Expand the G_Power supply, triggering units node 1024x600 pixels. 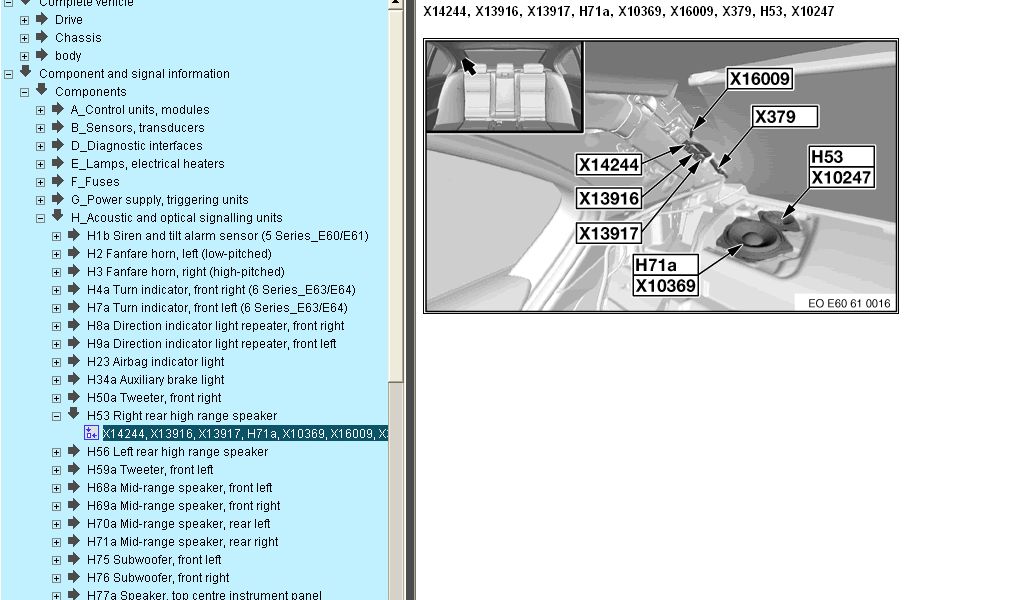pos(41,200)
